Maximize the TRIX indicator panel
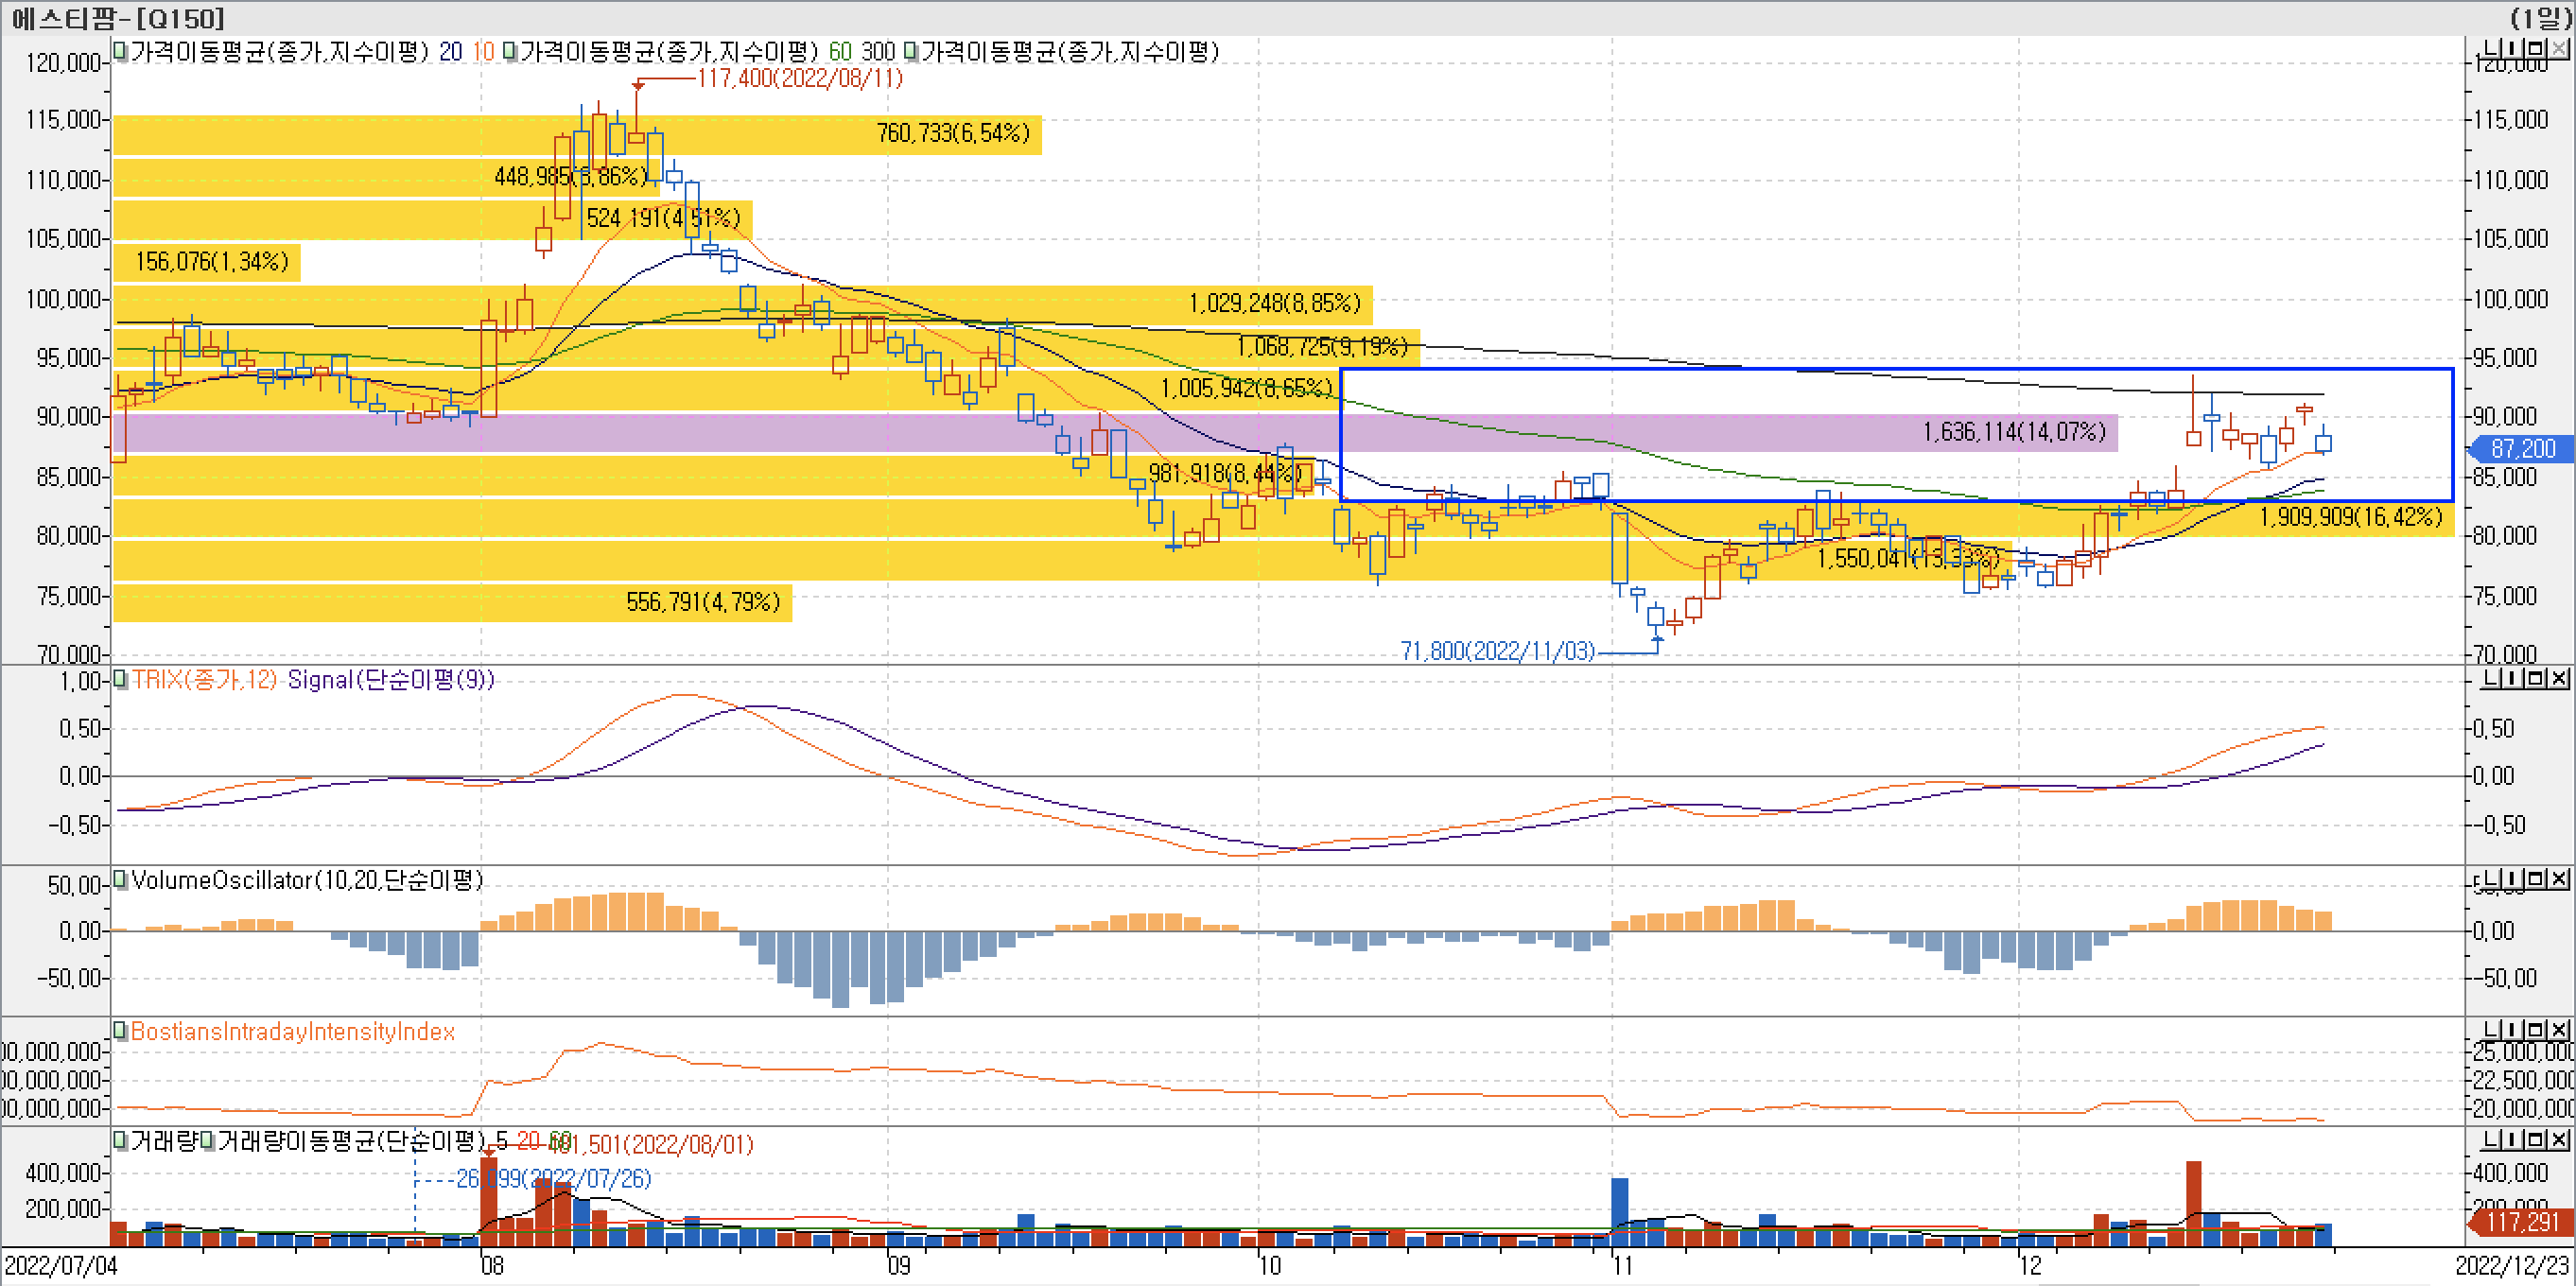 [x=2536, y=679]
